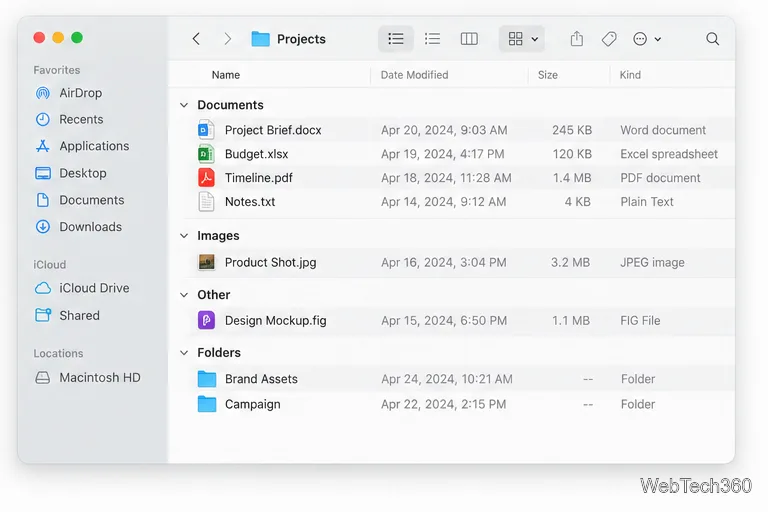The width and height of the screenshot is (768, 512).
Task: Click the Applications sidebar icon
Action: pos(43,146)
